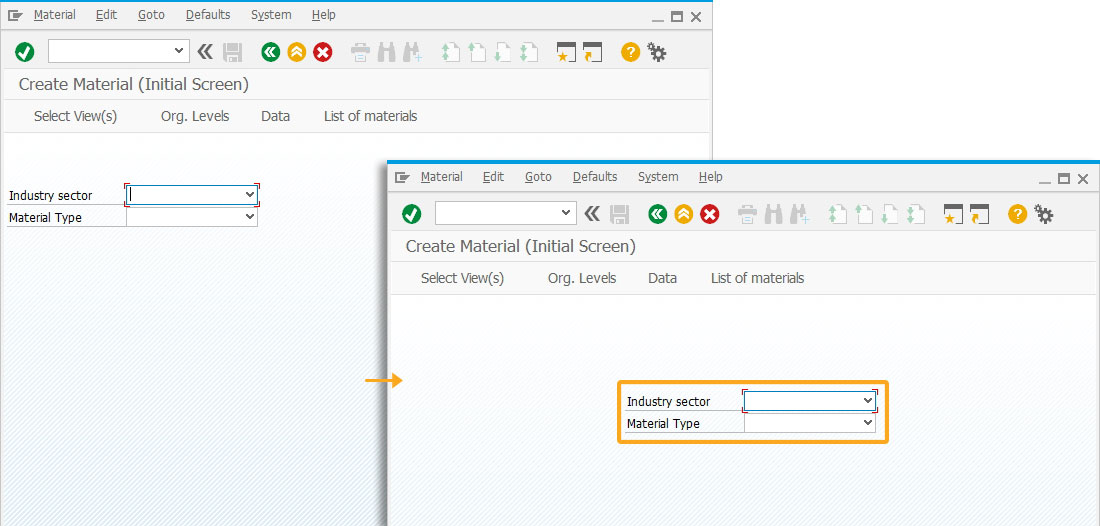Image resolution: width=1100 pixels, height=526 pixels.
Task: Collapse command field chevrons in back window
Action: (x=204, y=51)
